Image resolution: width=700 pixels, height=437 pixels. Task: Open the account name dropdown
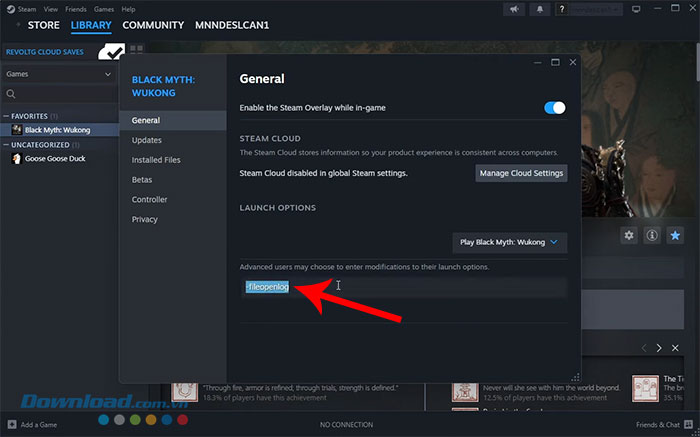pos(596,9)
